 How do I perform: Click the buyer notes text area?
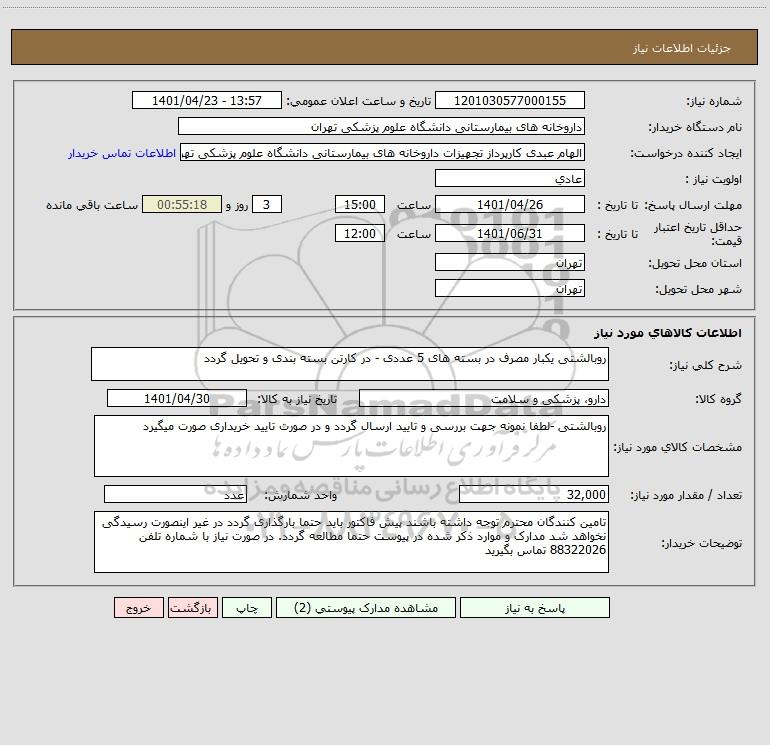[351, 542]
